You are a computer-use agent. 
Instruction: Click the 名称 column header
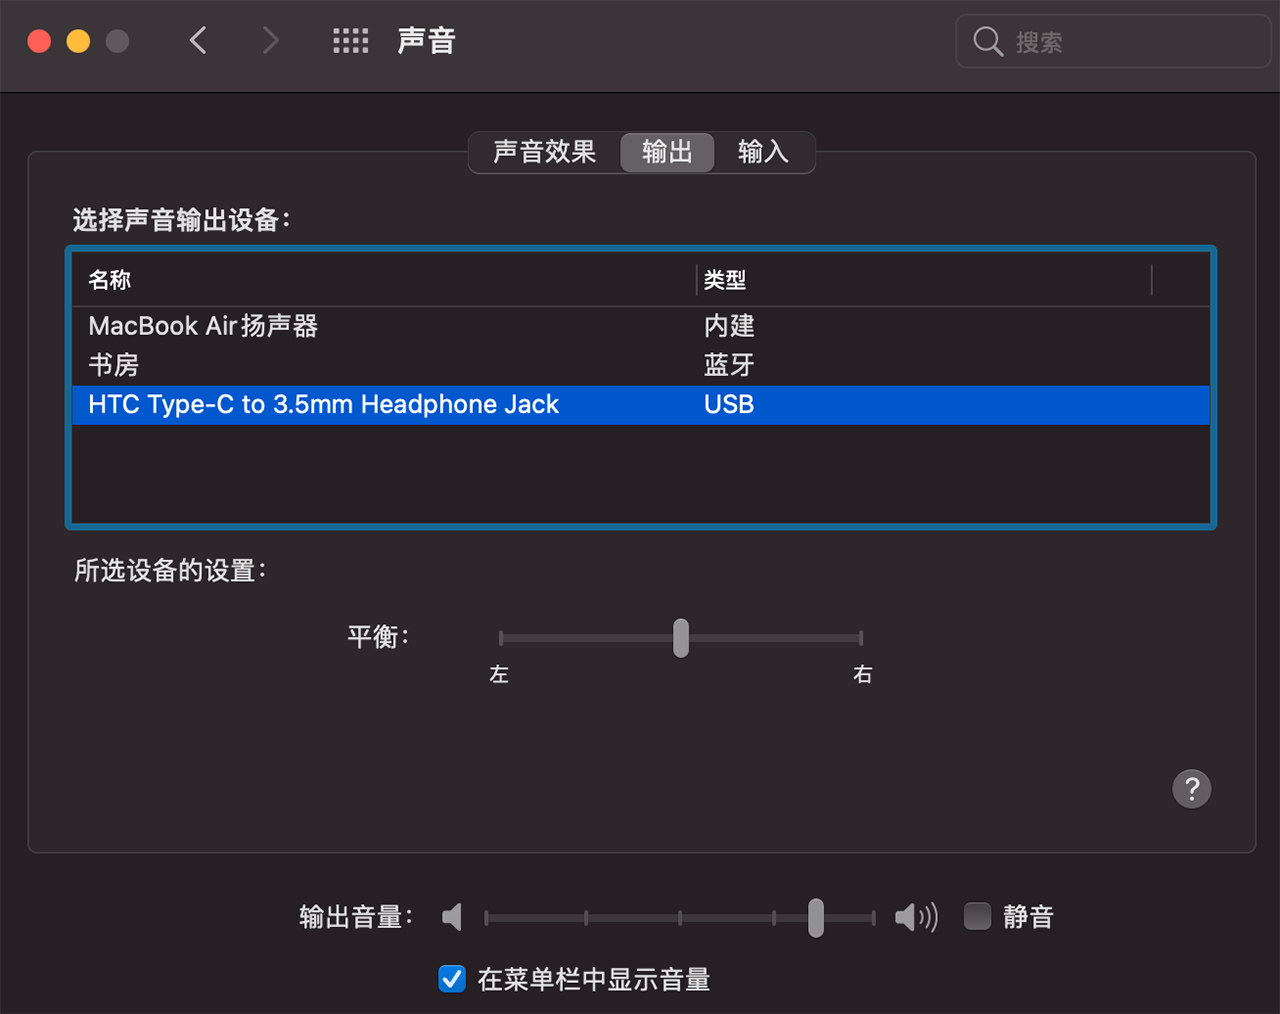[x=110, y=280]
